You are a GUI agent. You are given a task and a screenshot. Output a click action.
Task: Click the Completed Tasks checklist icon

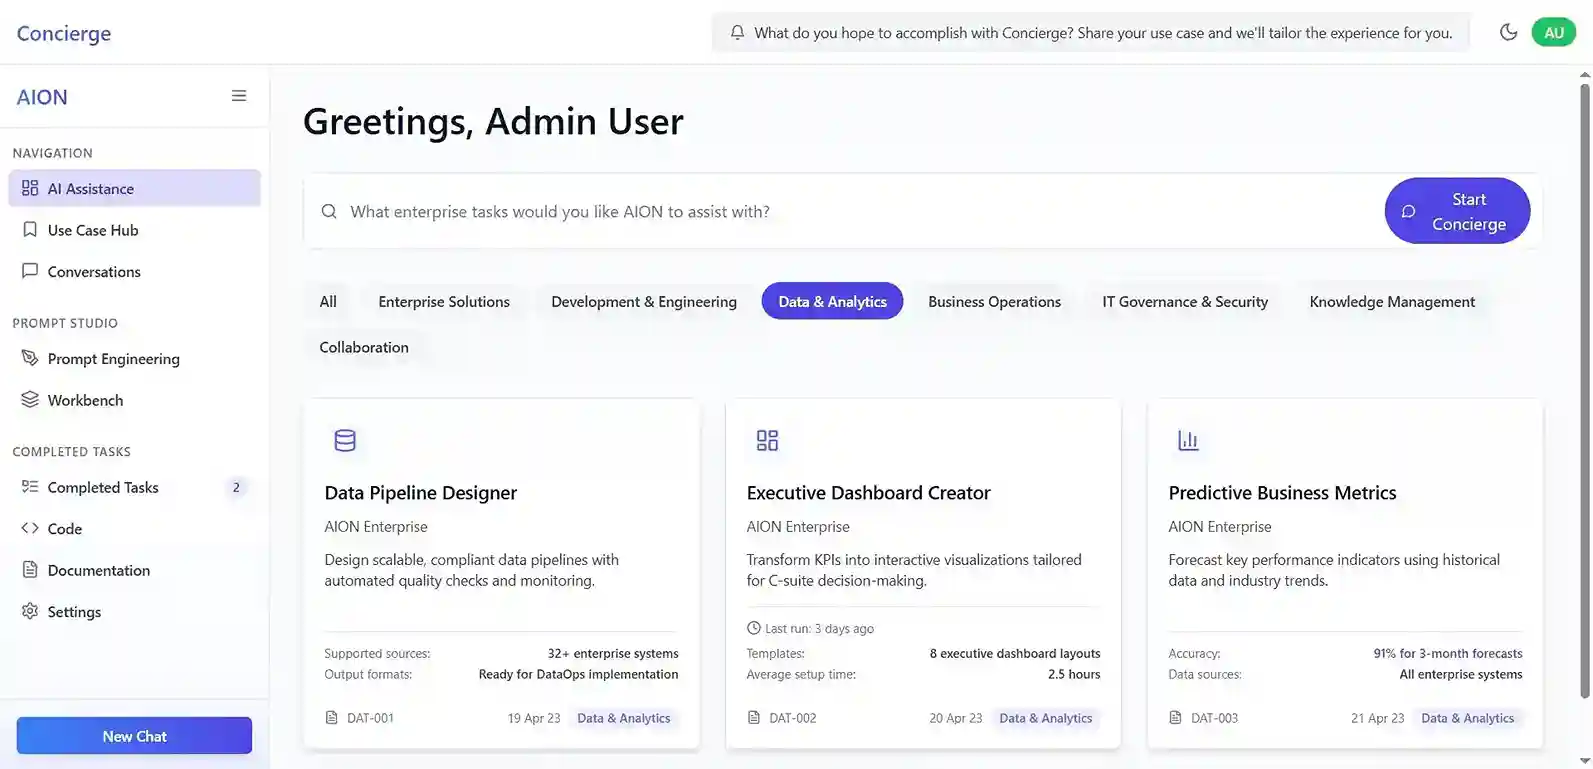pos(30,487)
